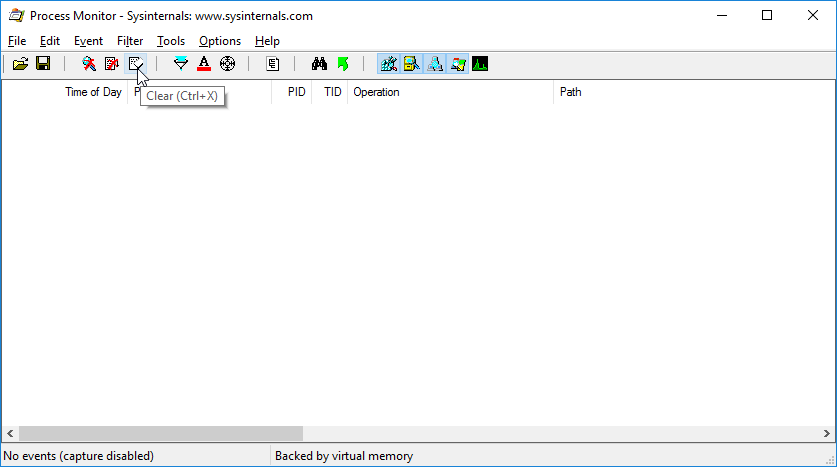The width and height of the screenshot is (837, 467).
Task: Show the Process Tree icon
Action: click(273, 64)
